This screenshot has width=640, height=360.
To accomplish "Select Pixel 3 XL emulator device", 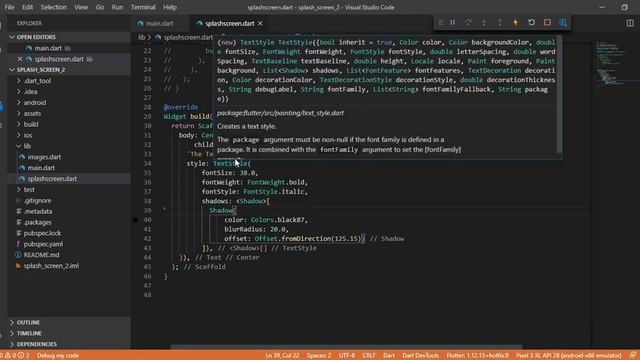I will (x=569, y=356).
